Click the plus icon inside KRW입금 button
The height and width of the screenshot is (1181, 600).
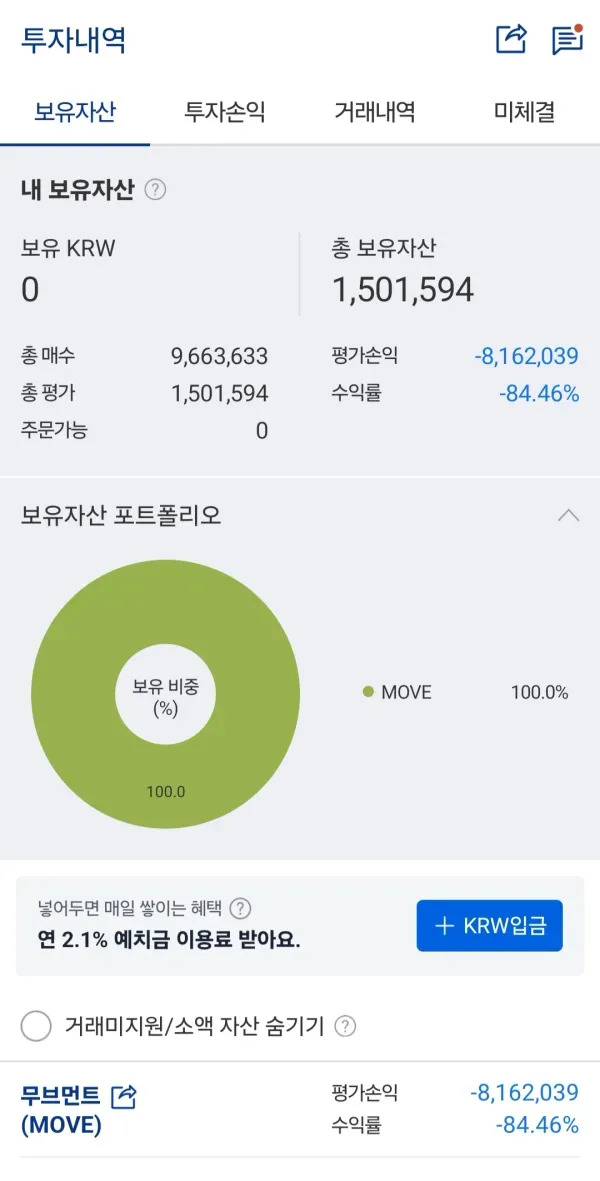click(445, 925)
